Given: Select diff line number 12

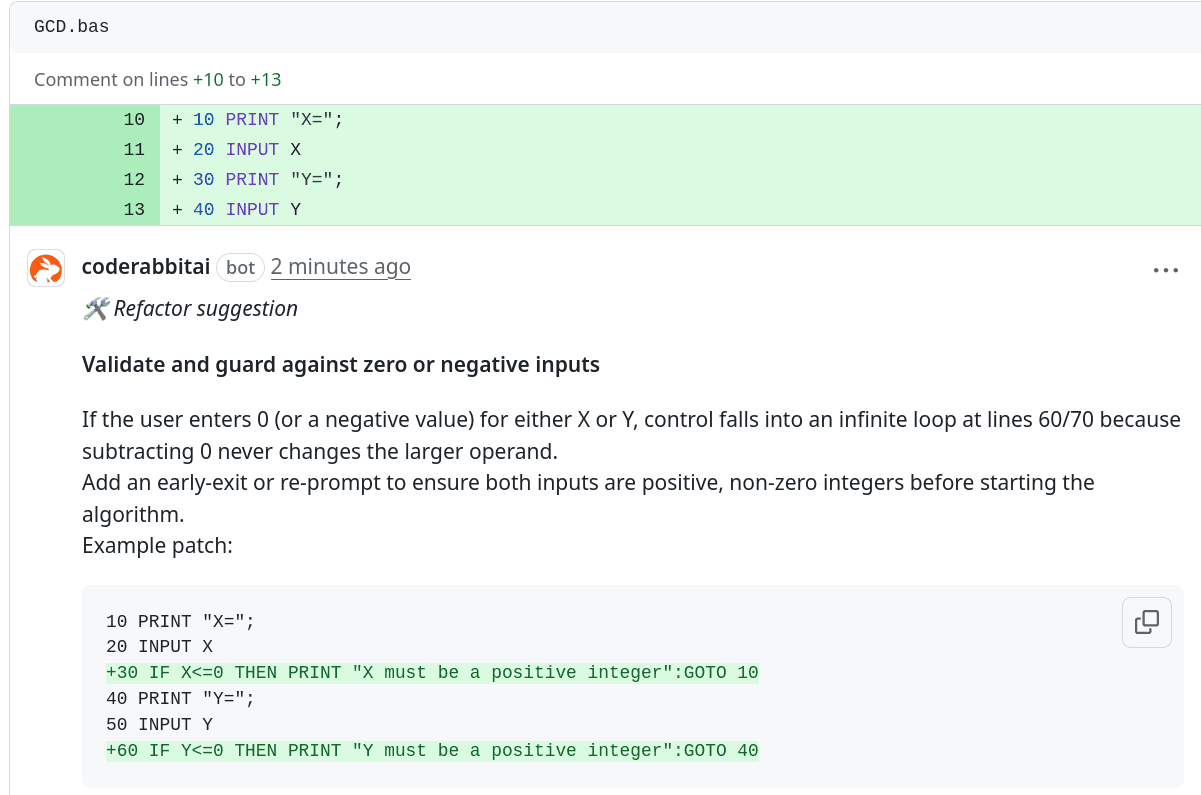Looking at the screenshot, I should tap(134, 180).
